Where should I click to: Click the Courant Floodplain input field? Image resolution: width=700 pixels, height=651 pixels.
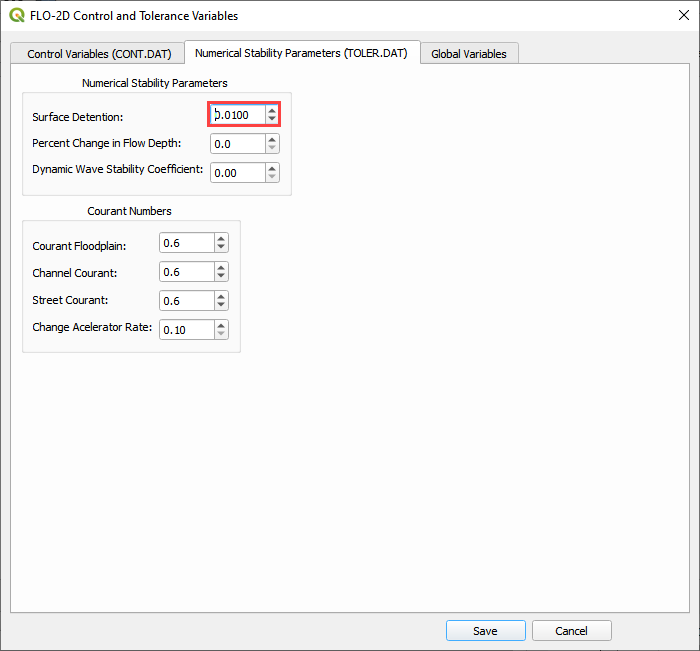click(x=186, y=243)
